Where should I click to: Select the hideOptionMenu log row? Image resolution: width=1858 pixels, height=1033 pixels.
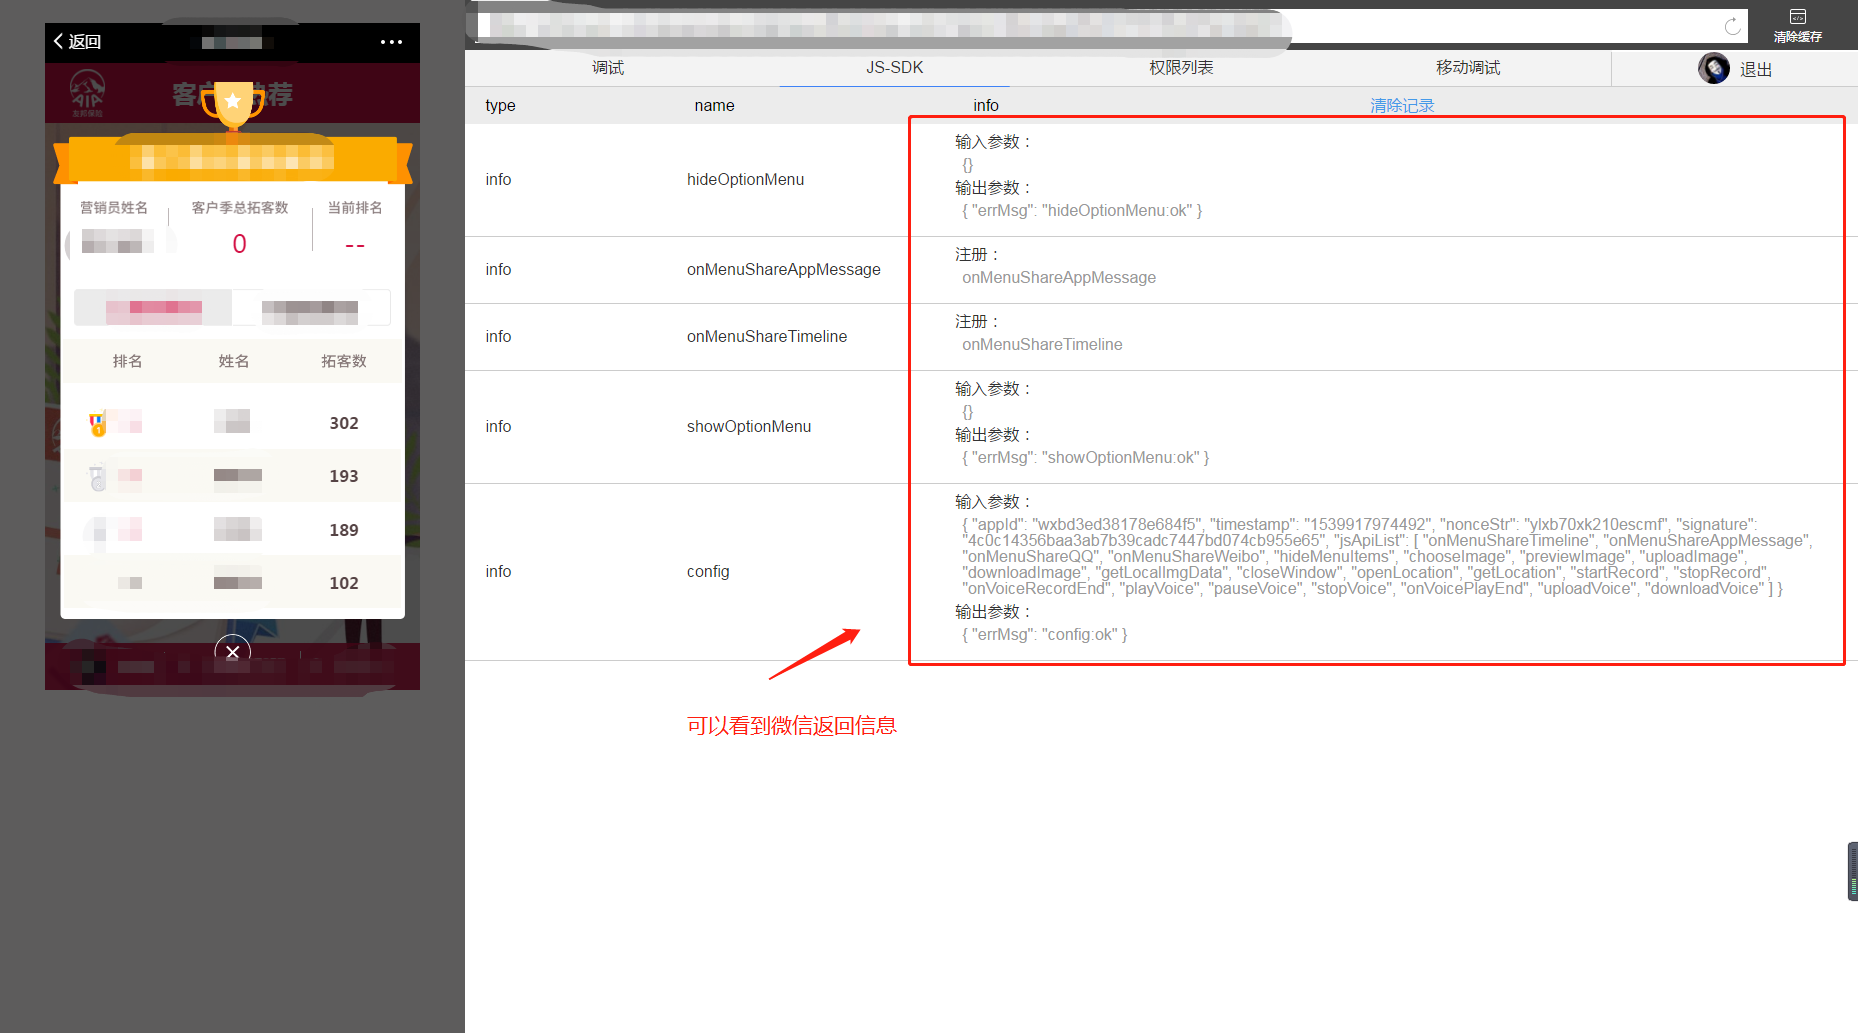pos(745,179)
